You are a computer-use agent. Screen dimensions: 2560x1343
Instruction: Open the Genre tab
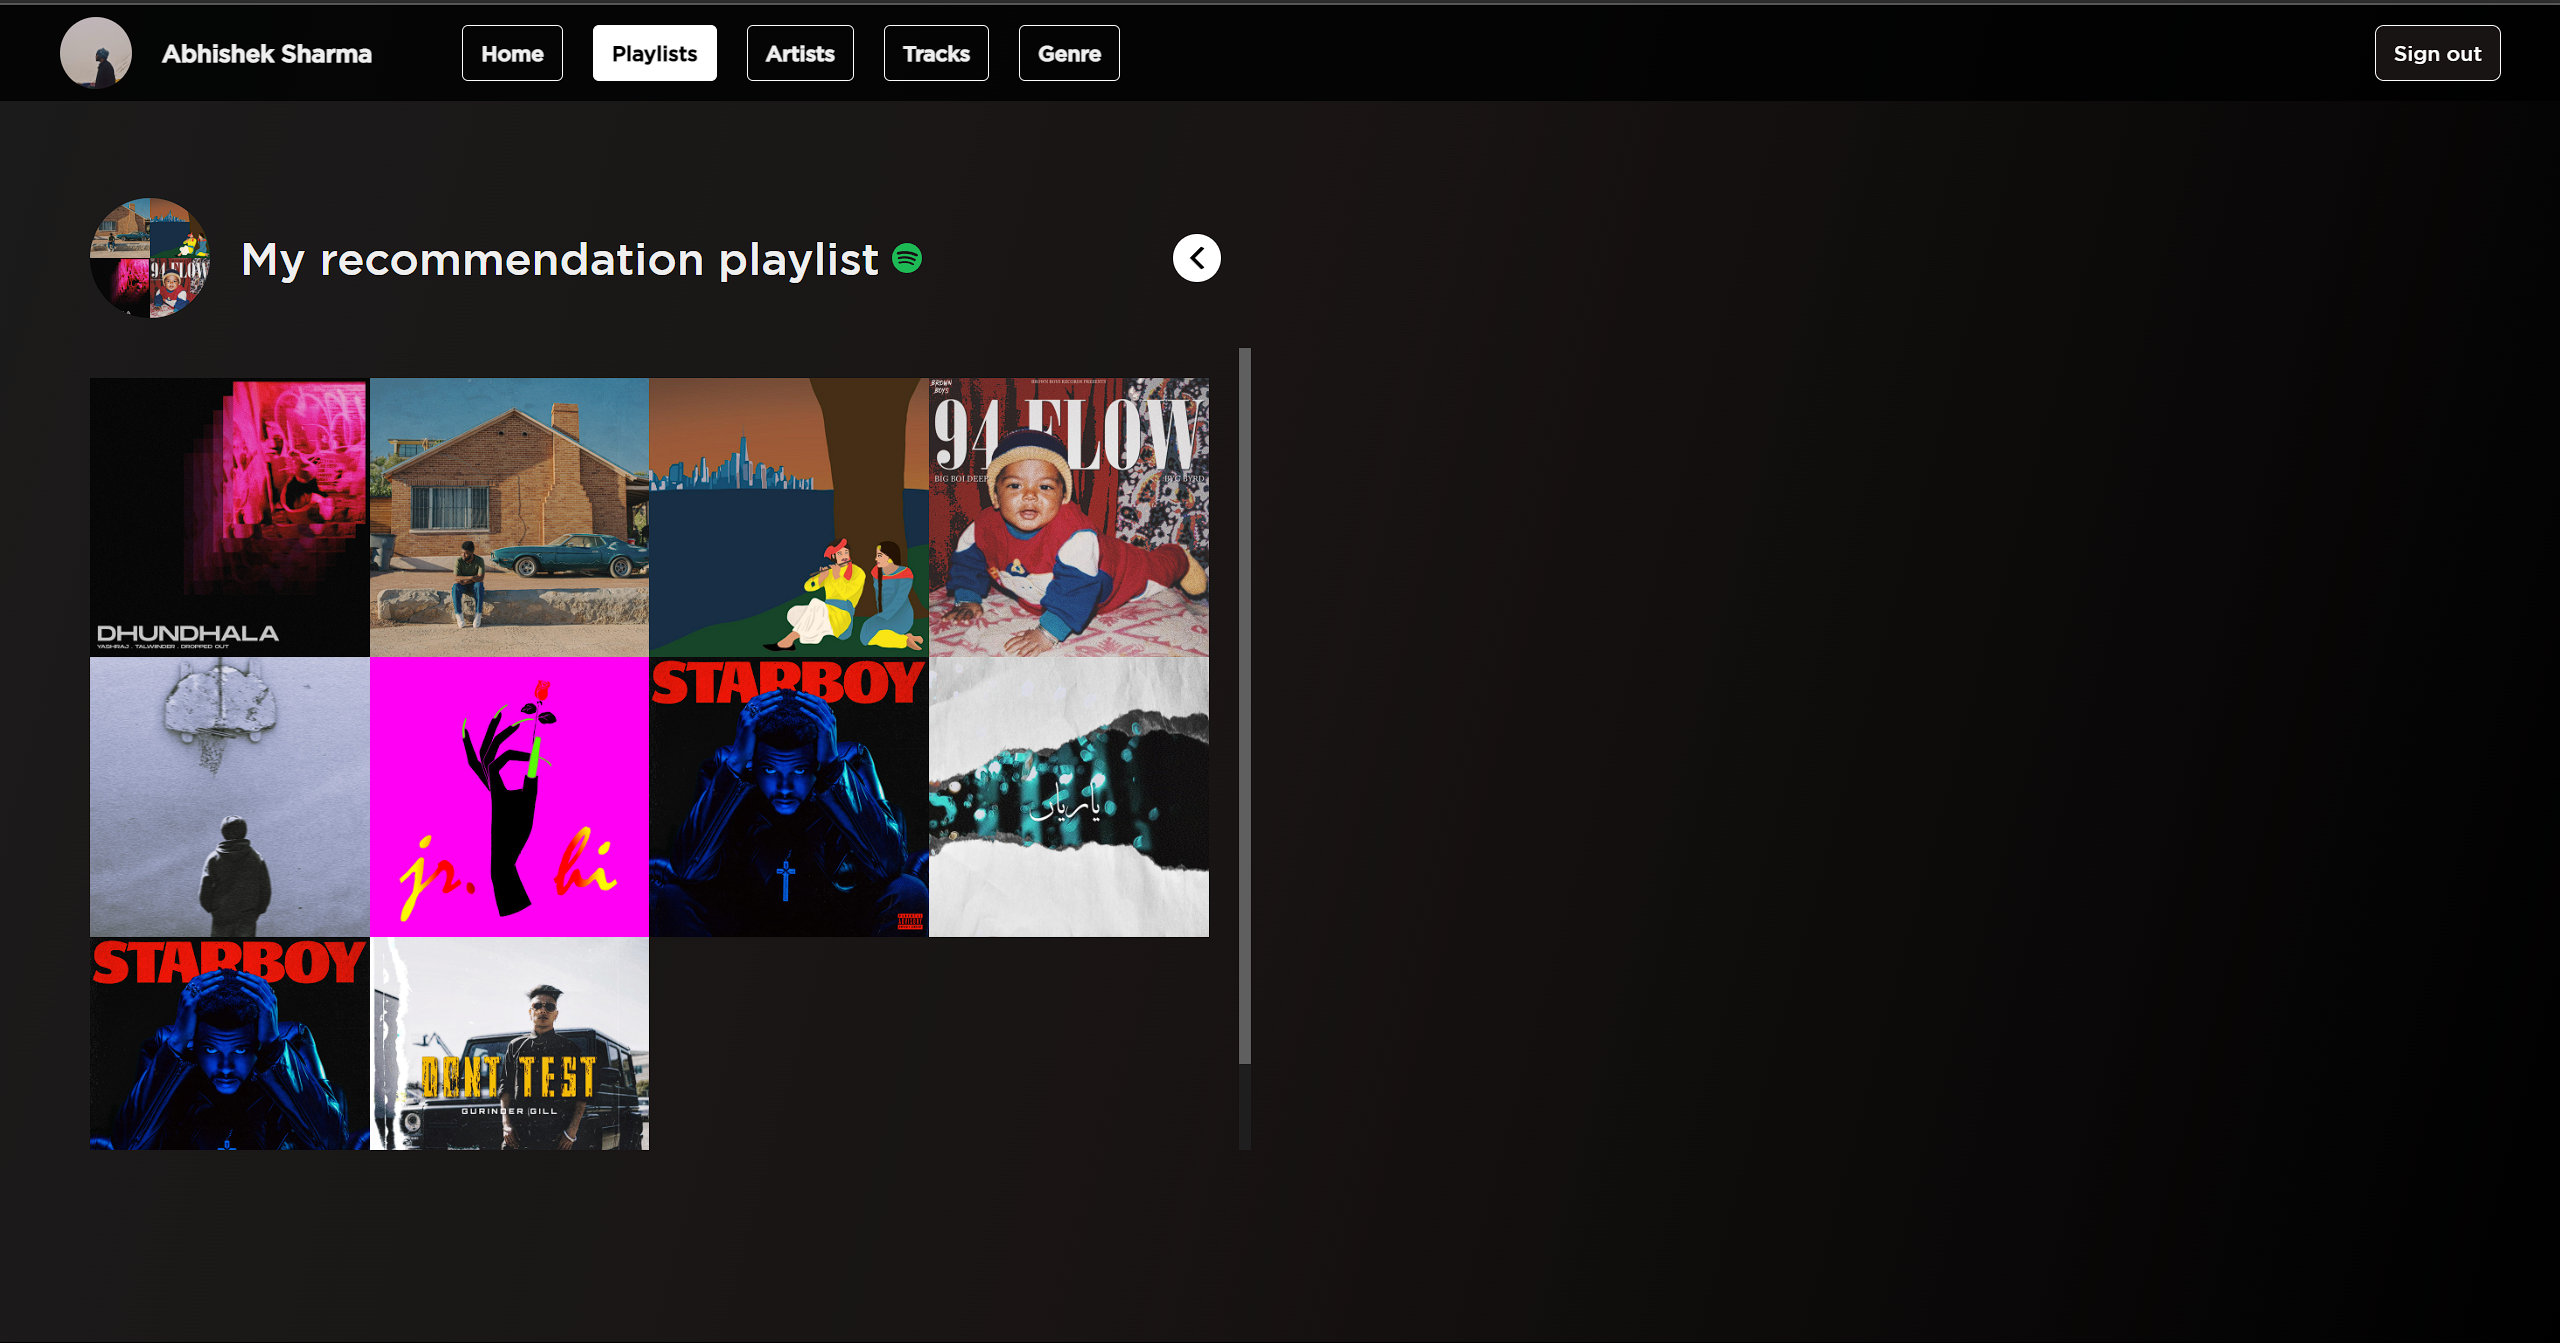[x=1069, y=53]
